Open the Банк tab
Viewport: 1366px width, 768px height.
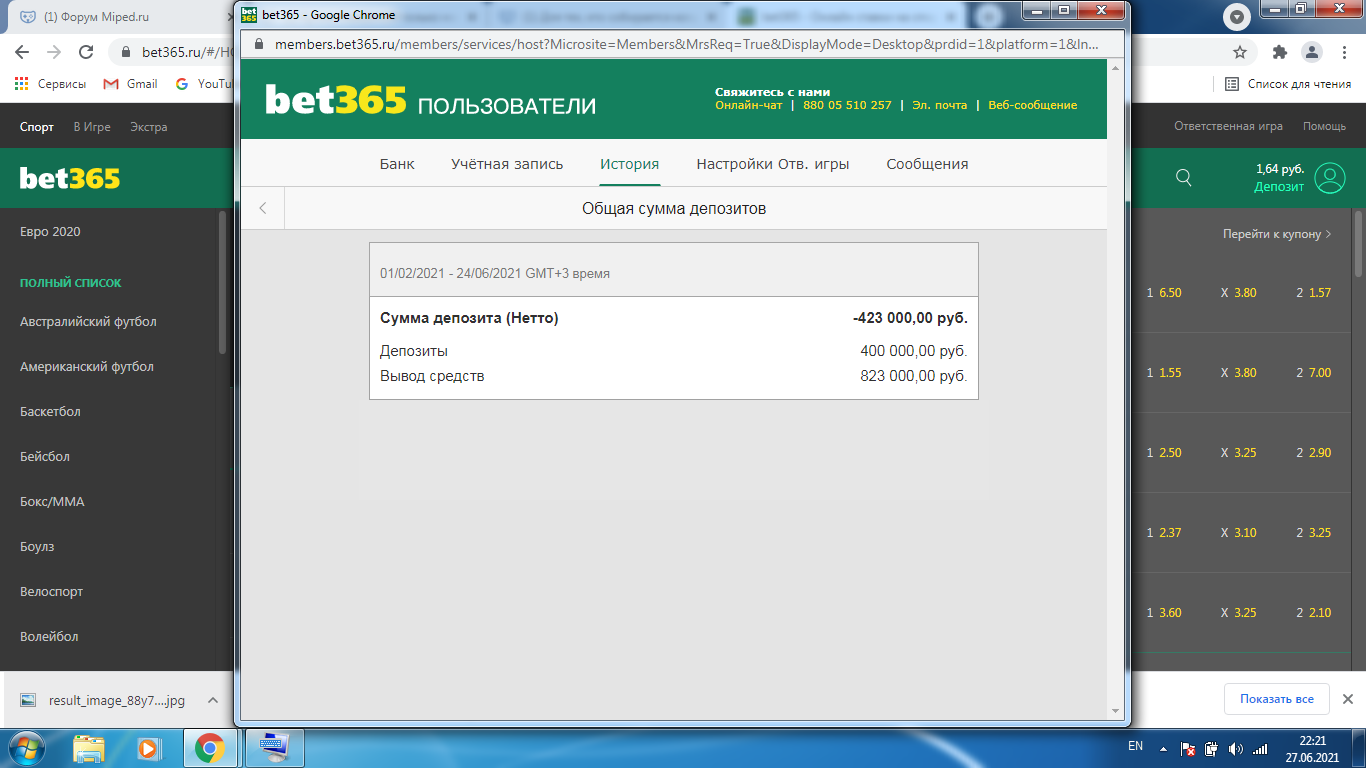pyautogui.click(x=397, y=164)
